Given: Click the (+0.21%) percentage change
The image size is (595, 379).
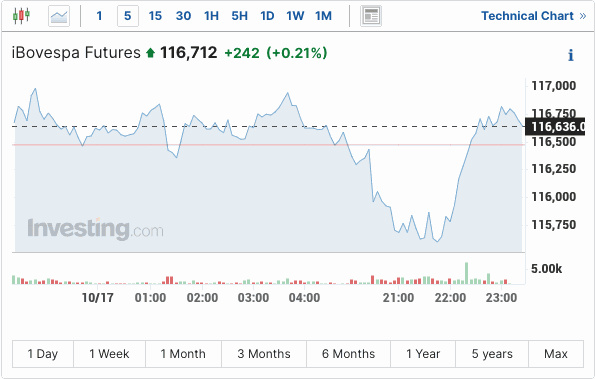Looking at the screenshot, I should pos(297,53).
